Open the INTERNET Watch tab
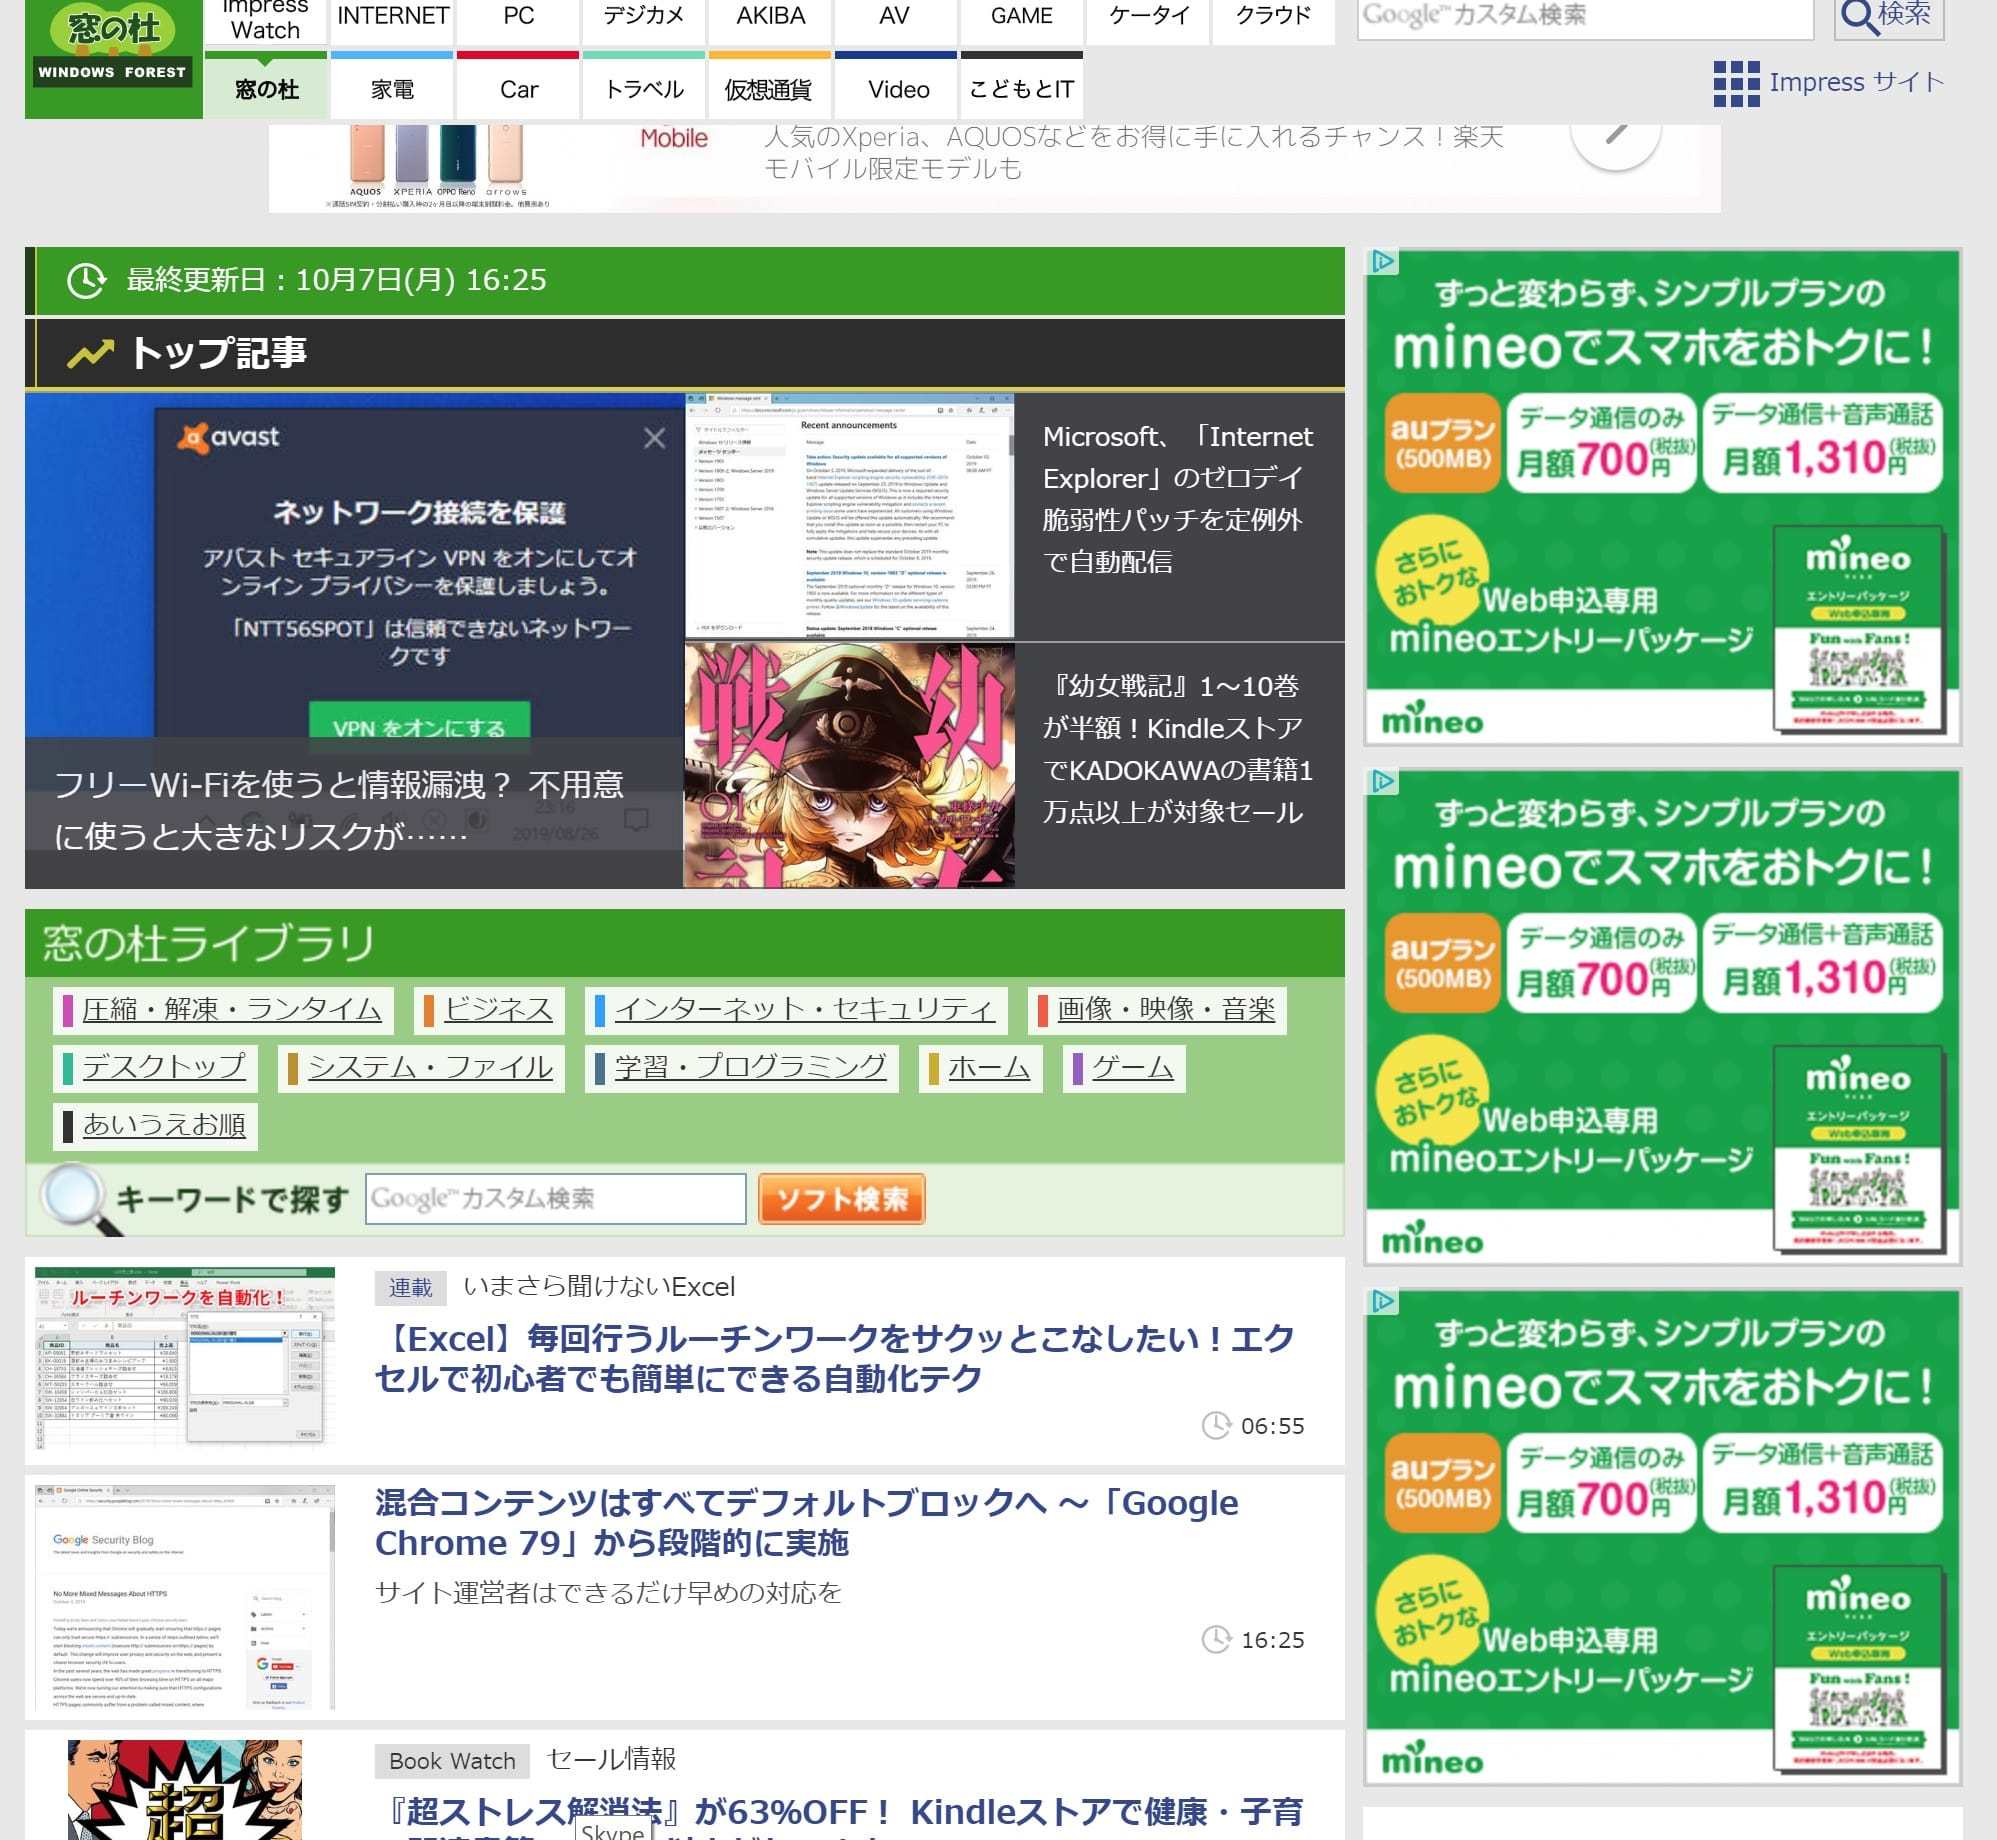 (x=392, y=17)
